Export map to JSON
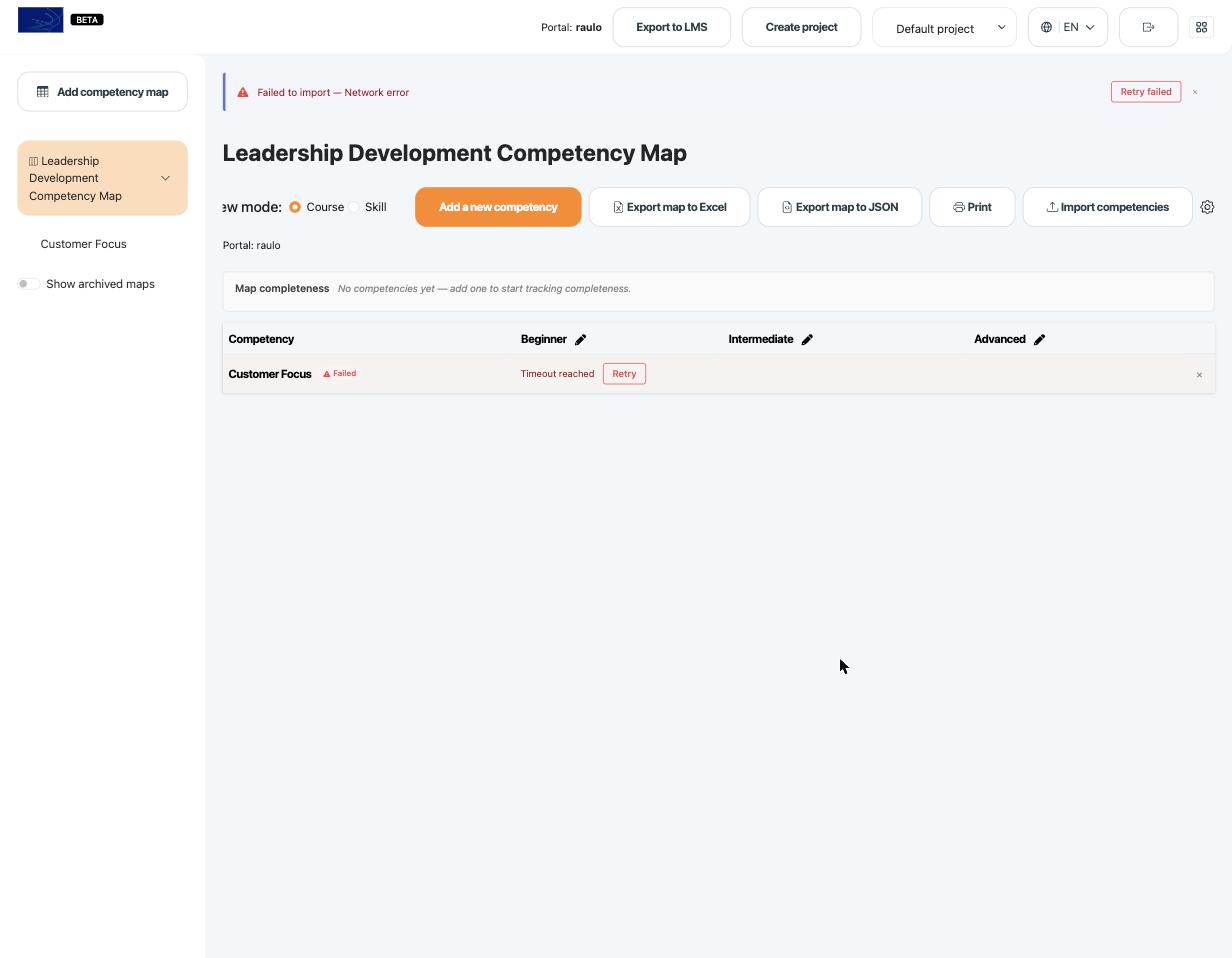Image resolution: width=1232 pixels, height=958 pixels. tap(840, 207)
